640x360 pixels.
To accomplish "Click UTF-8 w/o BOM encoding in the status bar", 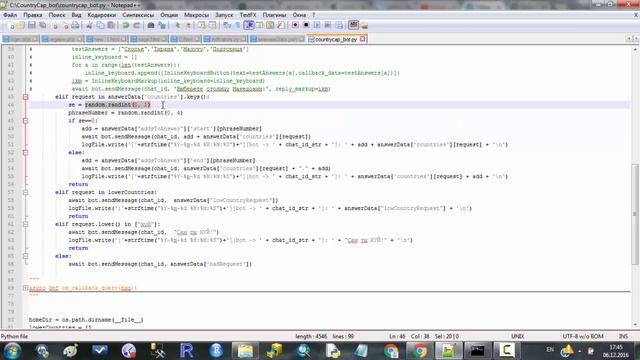I will 583,336.
